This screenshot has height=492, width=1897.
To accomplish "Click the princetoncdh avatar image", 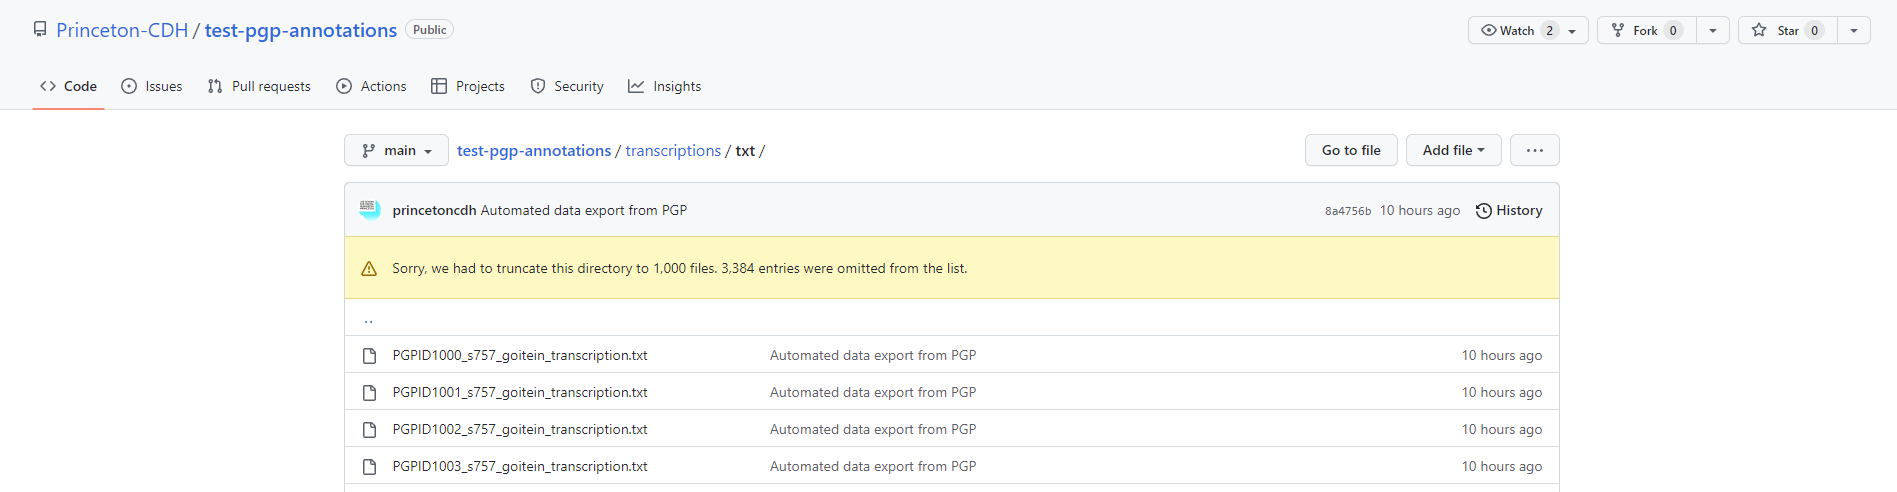I will pyautogui.click(x=370, y=209).
